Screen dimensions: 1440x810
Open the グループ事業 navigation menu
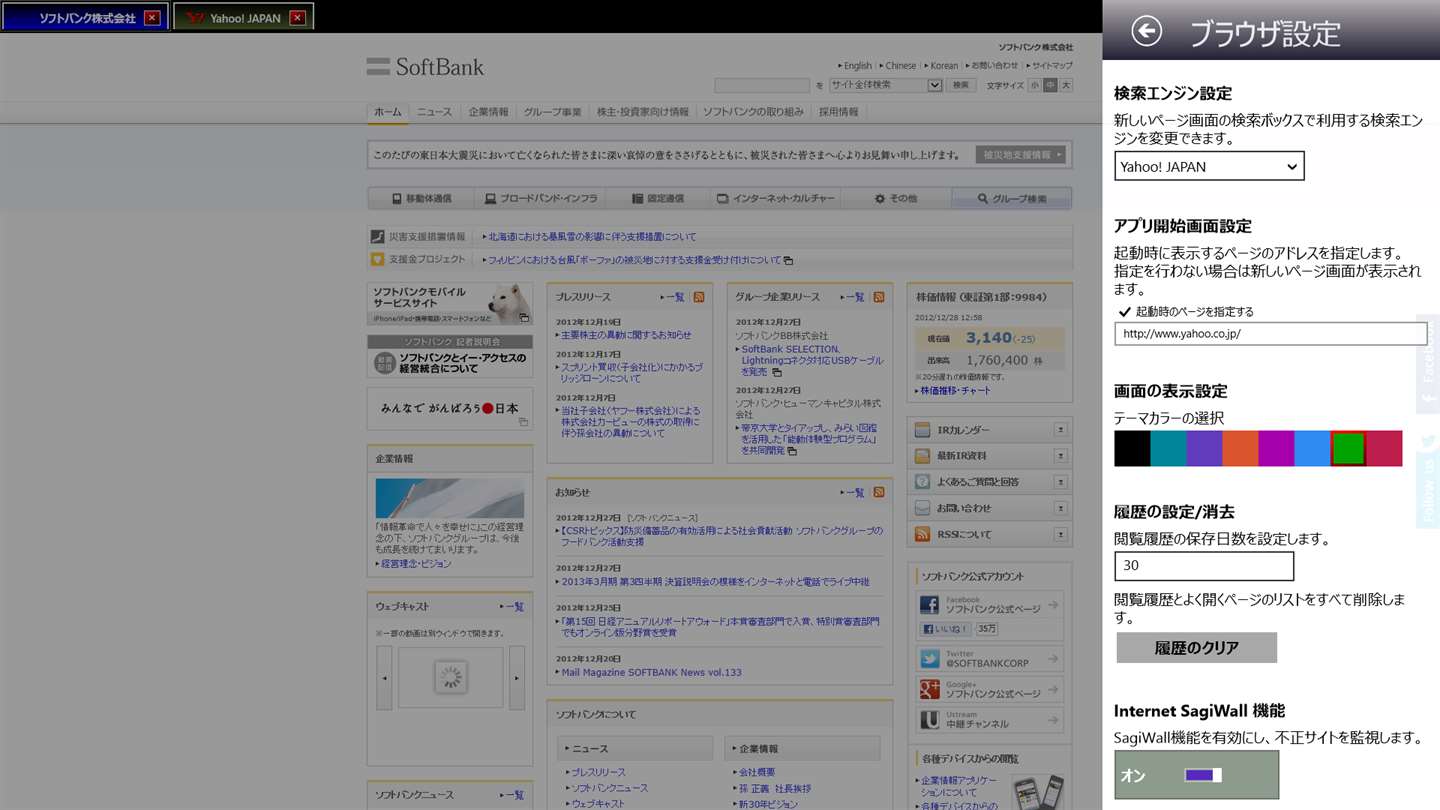pos(552,112)
